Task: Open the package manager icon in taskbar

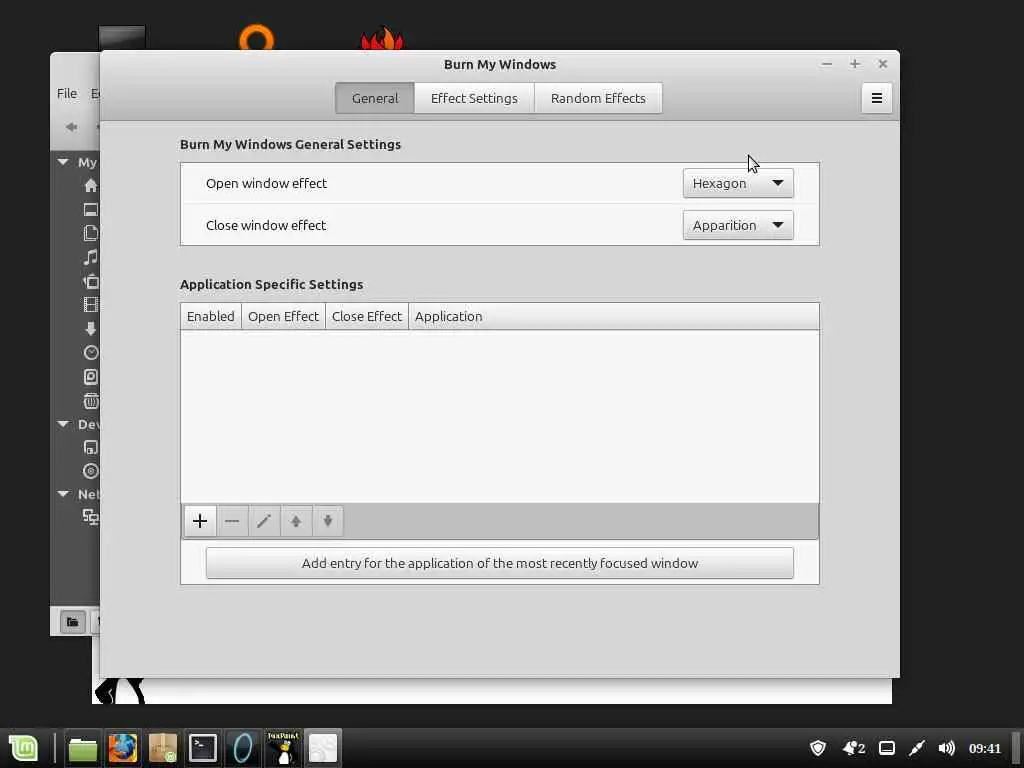Action: pos(163,748)
